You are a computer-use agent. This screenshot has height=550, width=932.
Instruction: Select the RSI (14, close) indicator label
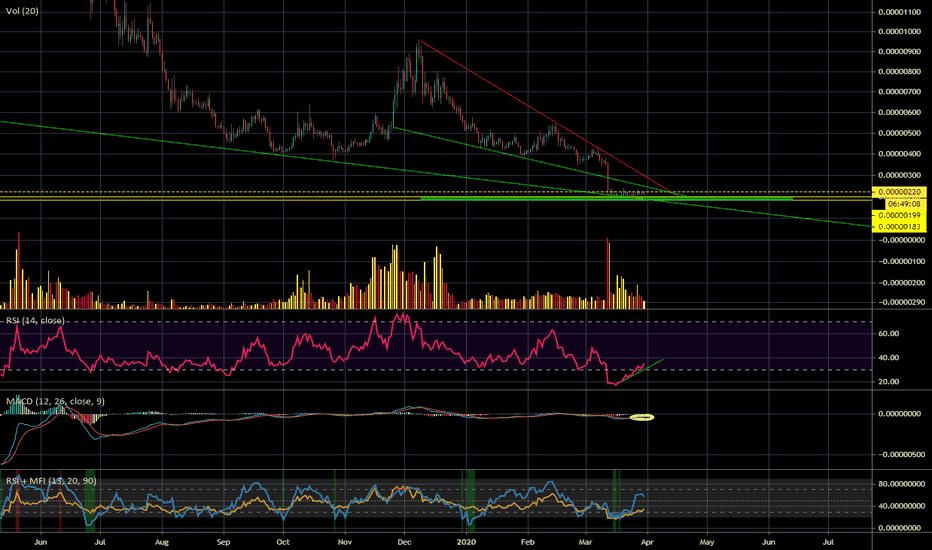click(x=35, y=320)
